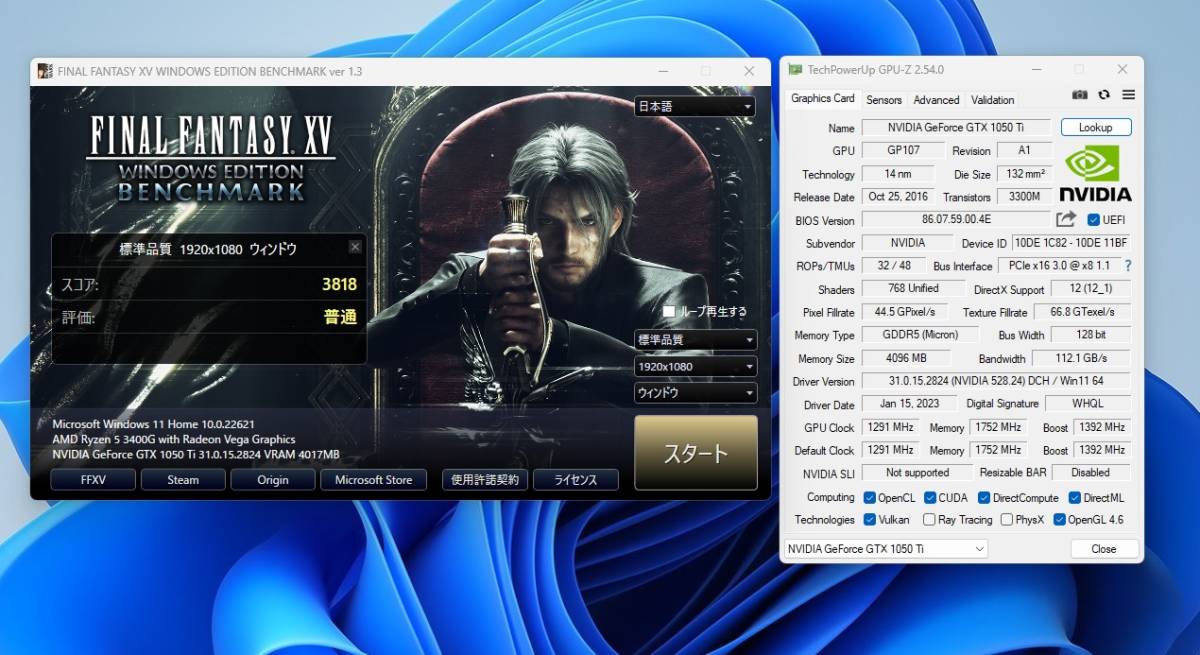Switch to the Graphics Card tab

(x=823, y=98)
